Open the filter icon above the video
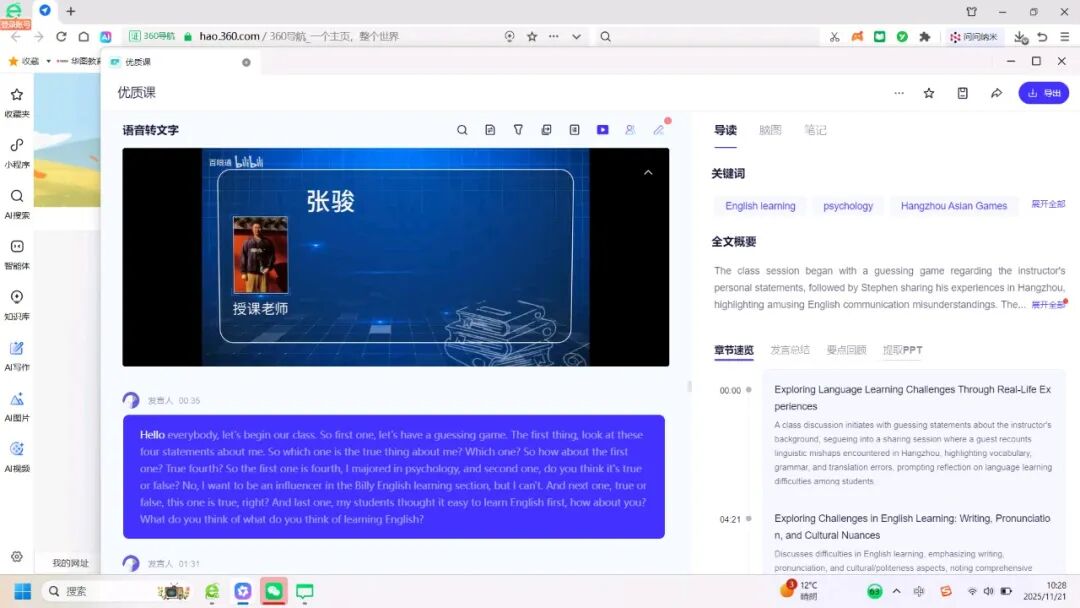The height and width of the screenshot is (608, 1080). 518,130
